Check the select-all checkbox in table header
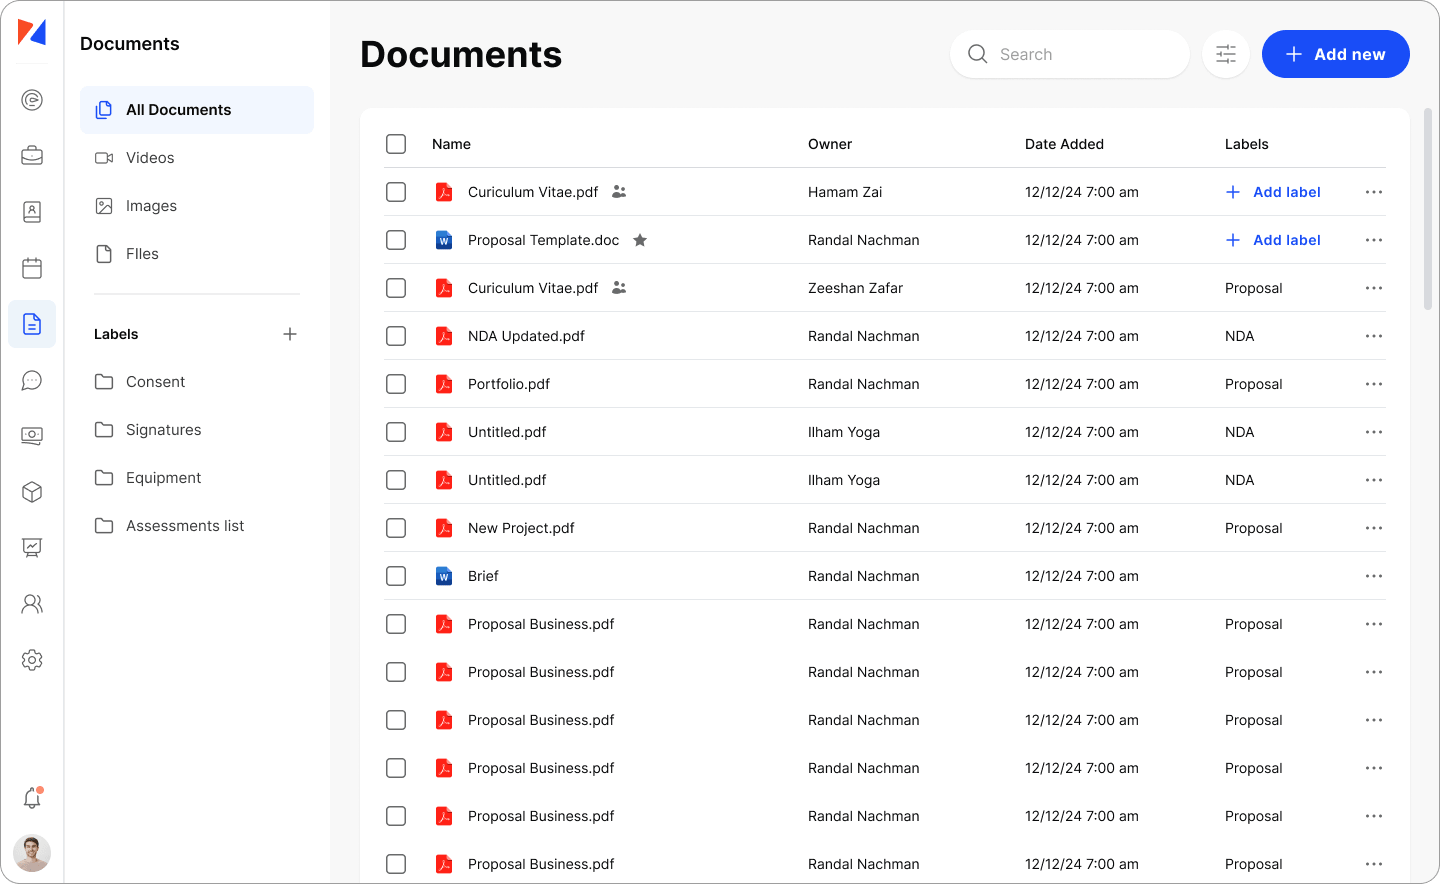1440x884 pixels. click(x=395, y=143)
